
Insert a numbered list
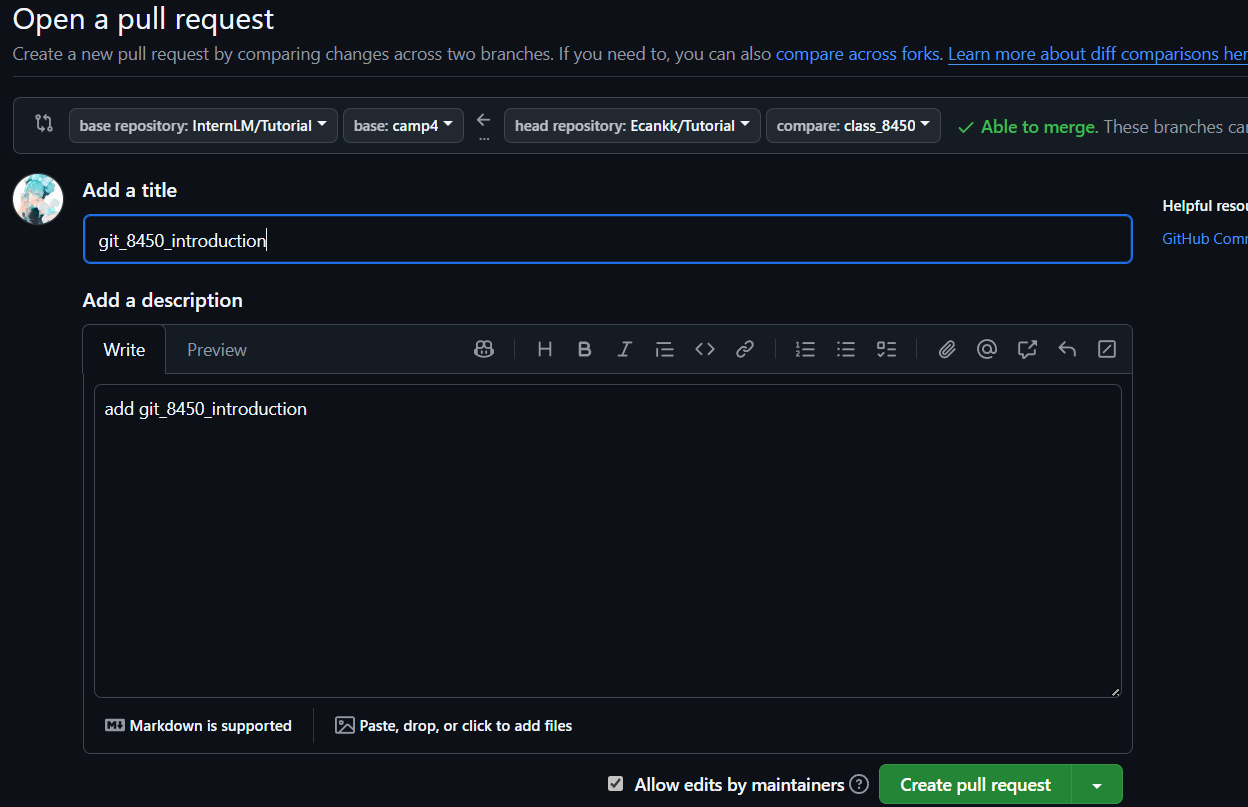805,349
